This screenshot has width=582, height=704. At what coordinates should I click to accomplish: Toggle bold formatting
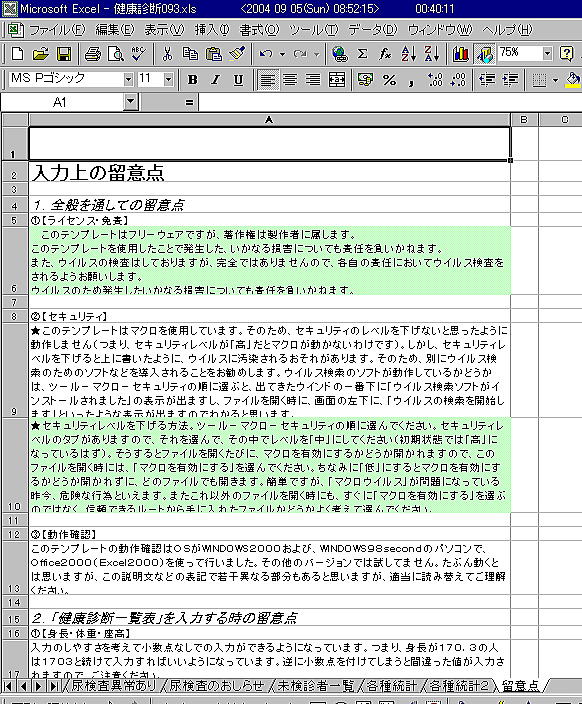tap(193, 80)
